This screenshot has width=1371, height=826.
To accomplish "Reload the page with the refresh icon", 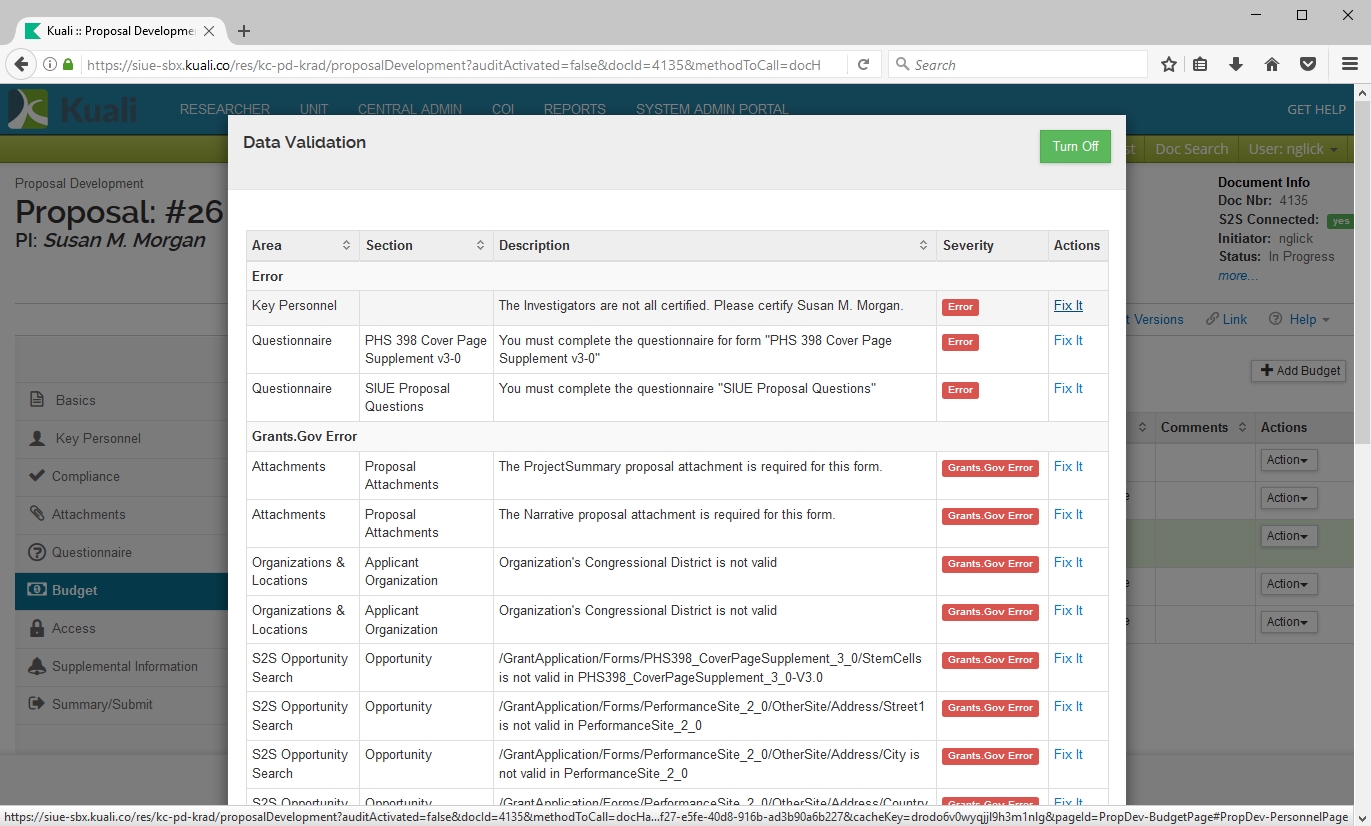I will coord(862,65).
